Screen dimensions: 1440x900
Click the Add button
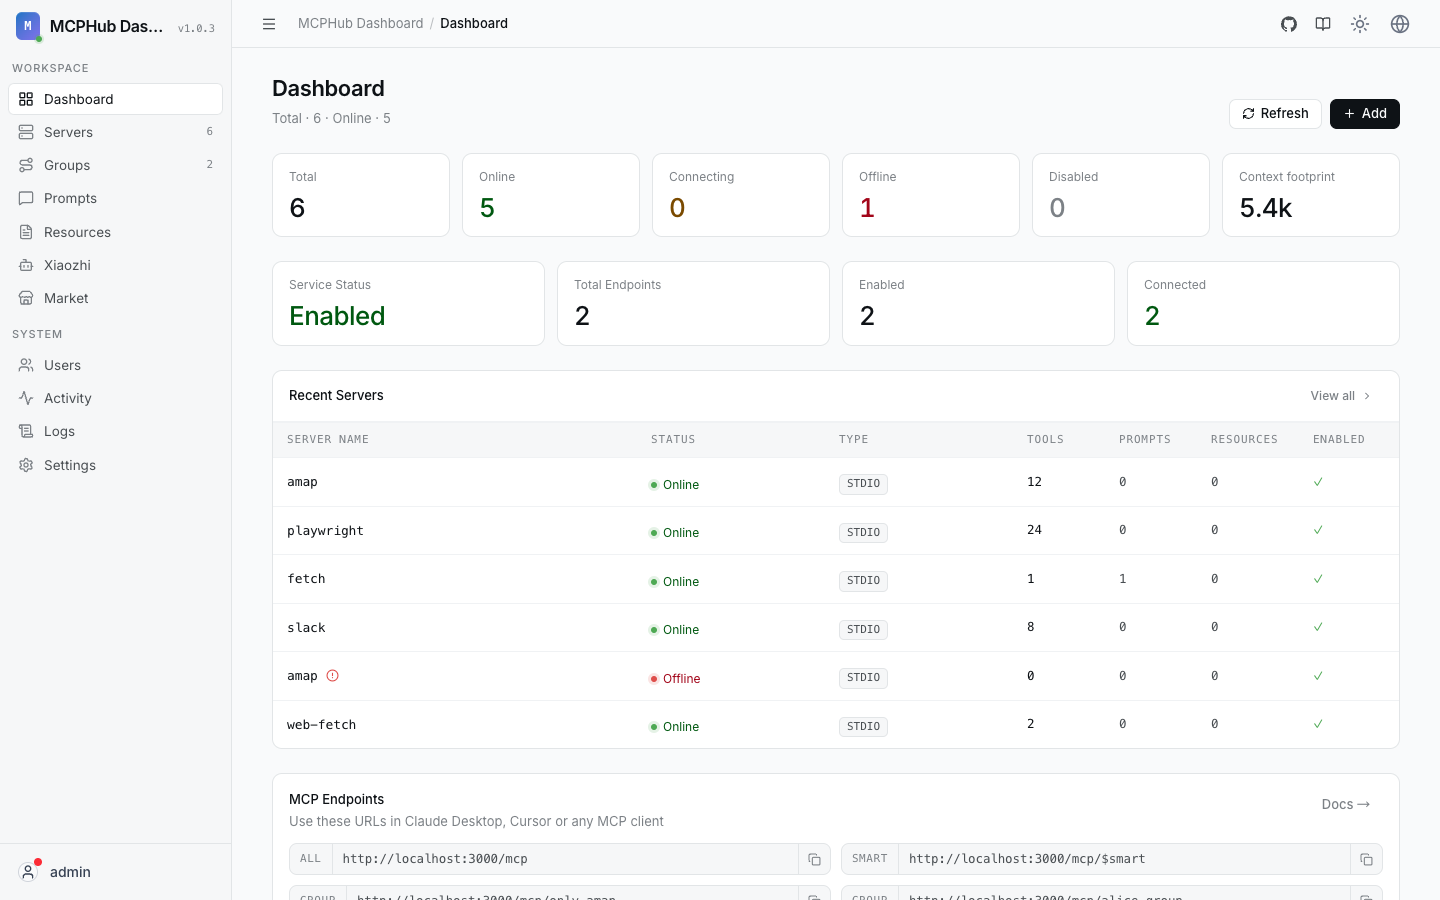click(1365, 114)
